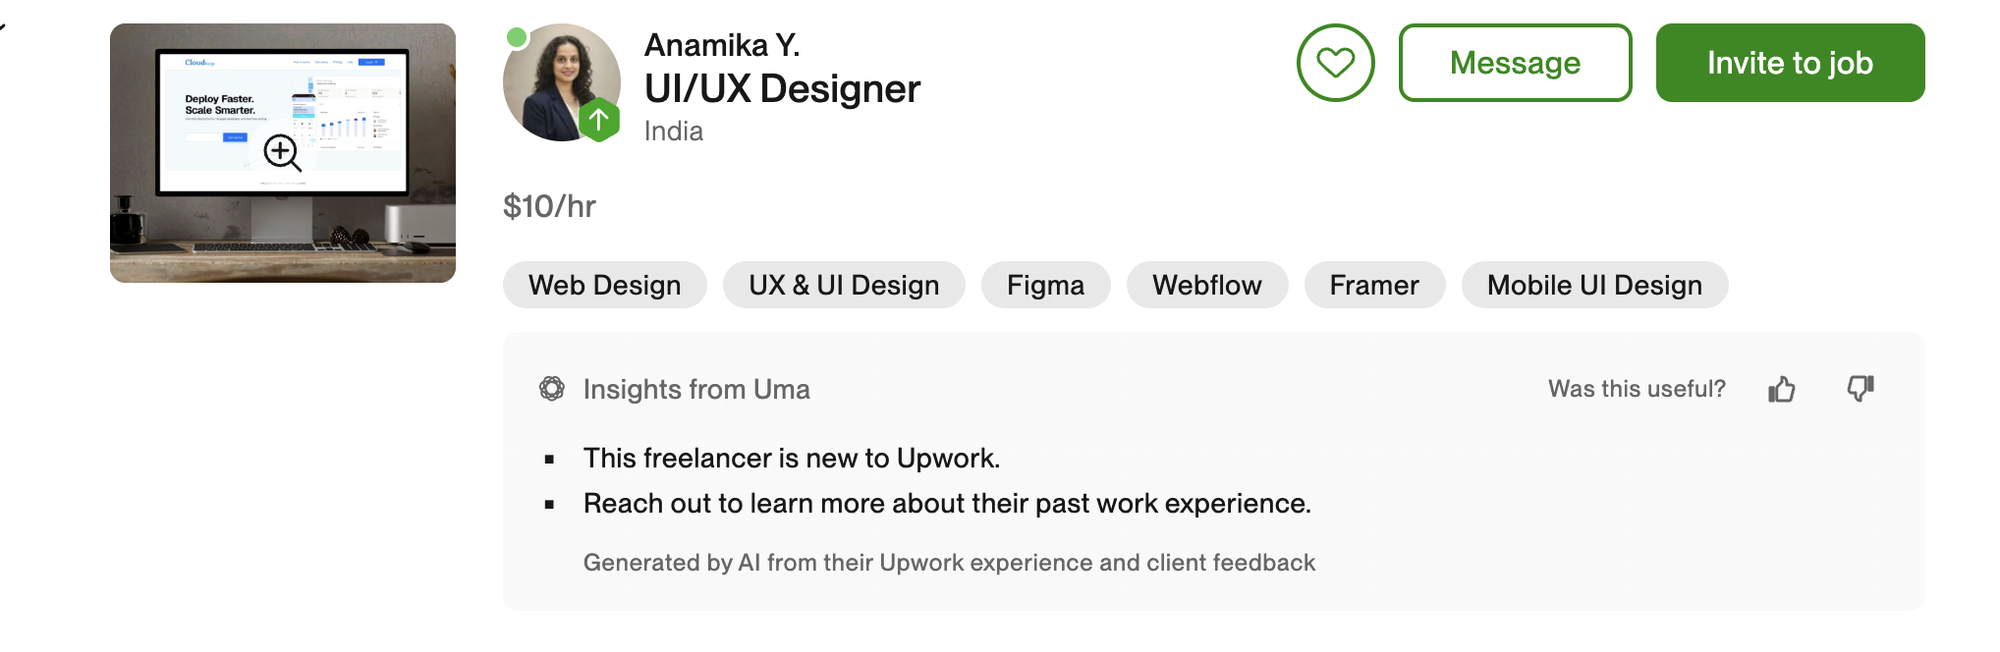Open Anamika Y. profile name link
The image size is (2000, 652).
pos(722,45)
